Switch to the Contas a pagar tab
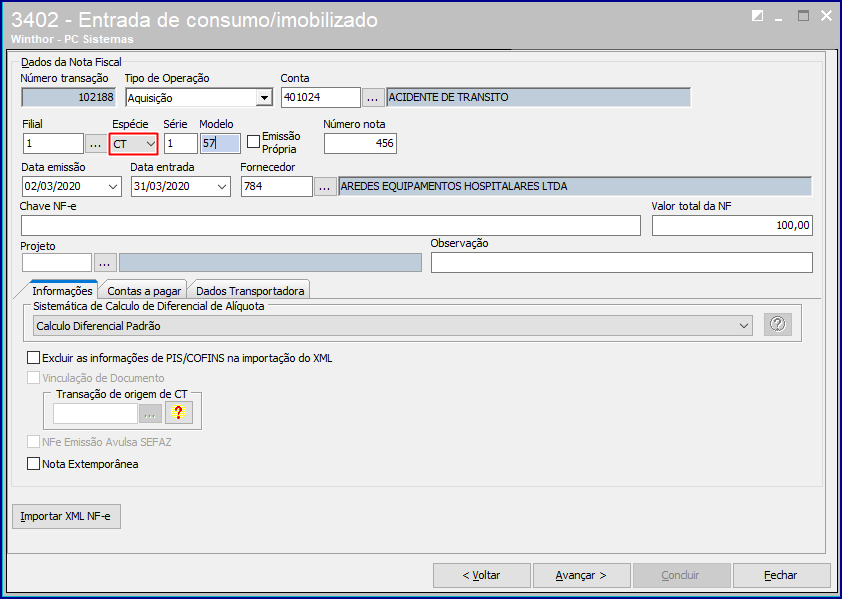Screen dimensions: 842x599 [144, 291]
